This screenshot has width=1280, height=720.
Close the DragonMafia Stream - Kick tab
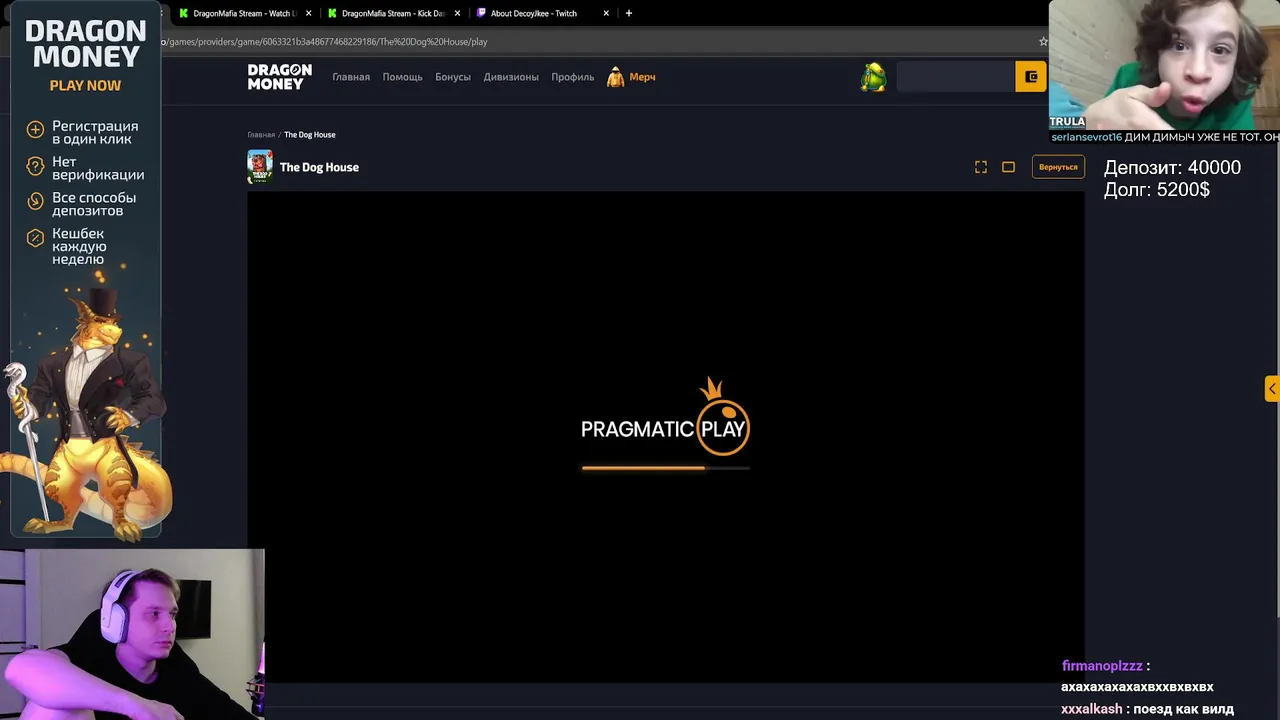pos(458,13)
